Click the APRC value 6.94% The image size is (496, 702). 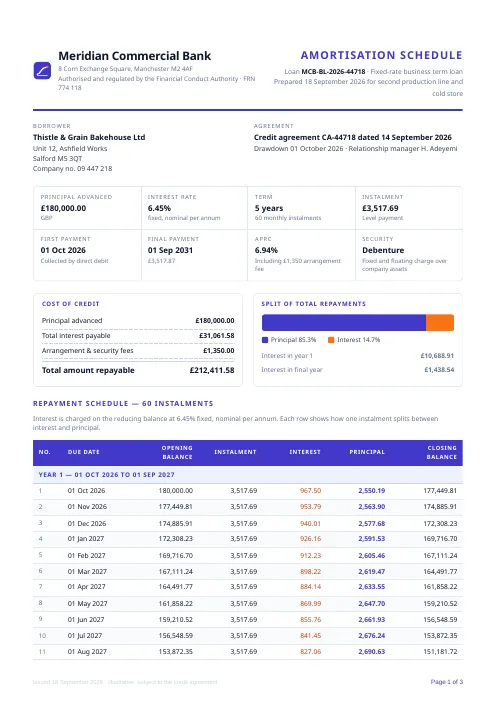point(266,250)
